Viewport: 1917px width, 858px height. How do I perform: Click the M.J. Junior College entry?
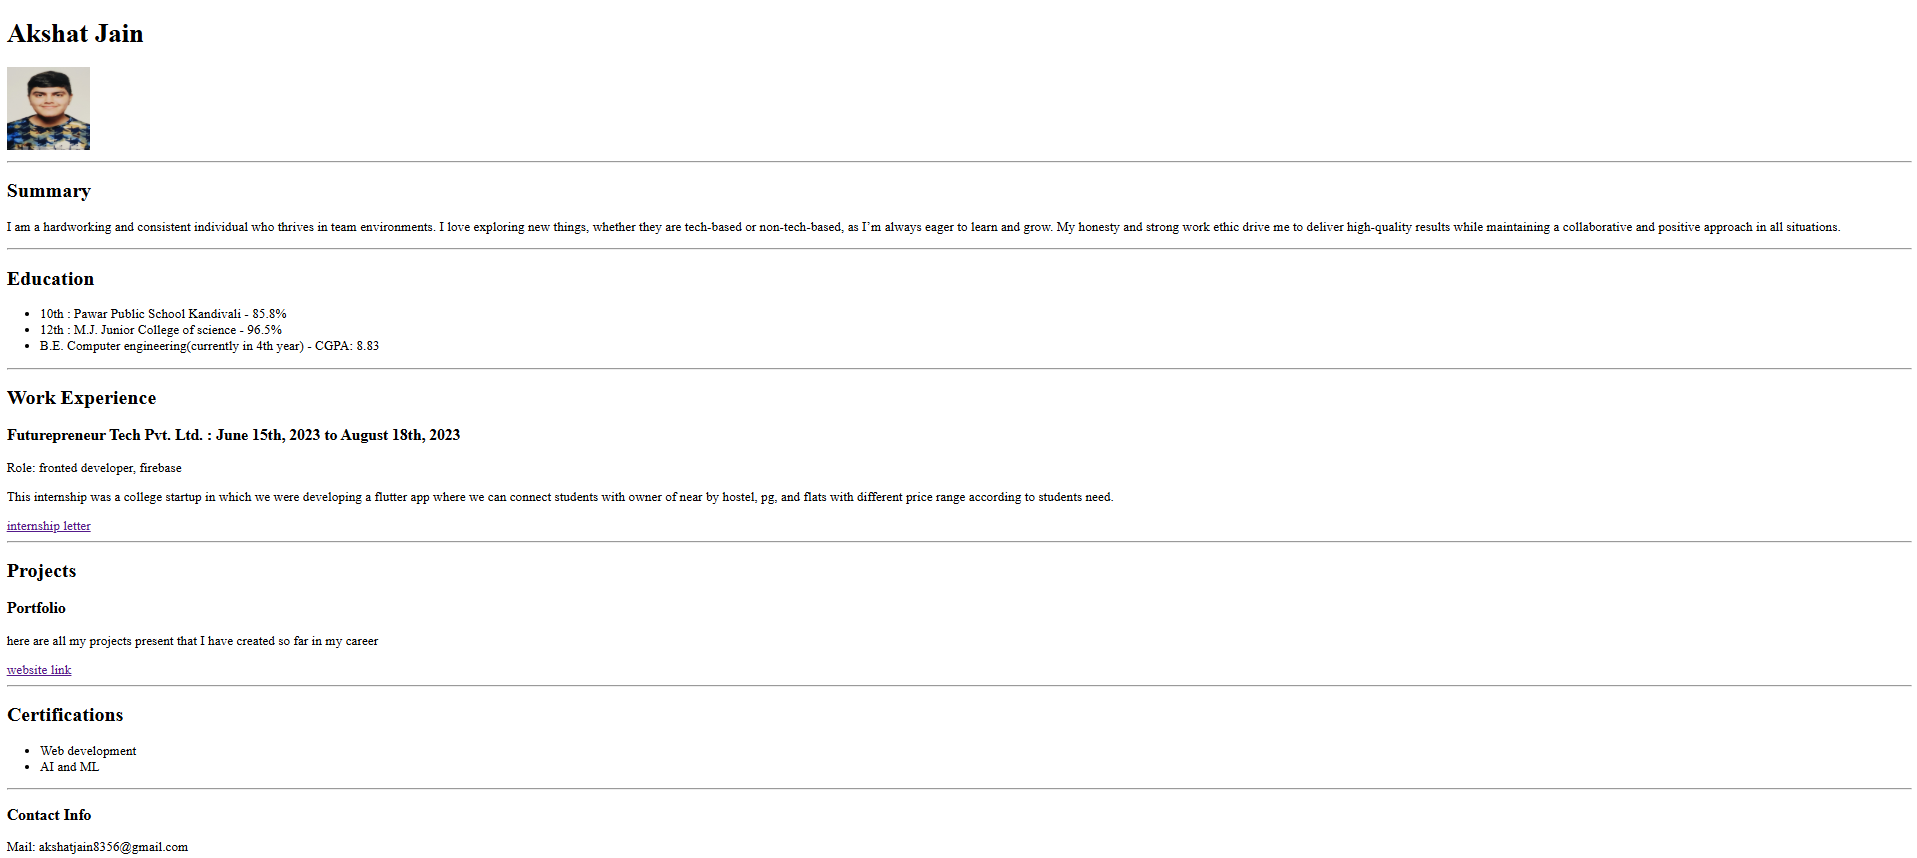(x=160, y=330)
